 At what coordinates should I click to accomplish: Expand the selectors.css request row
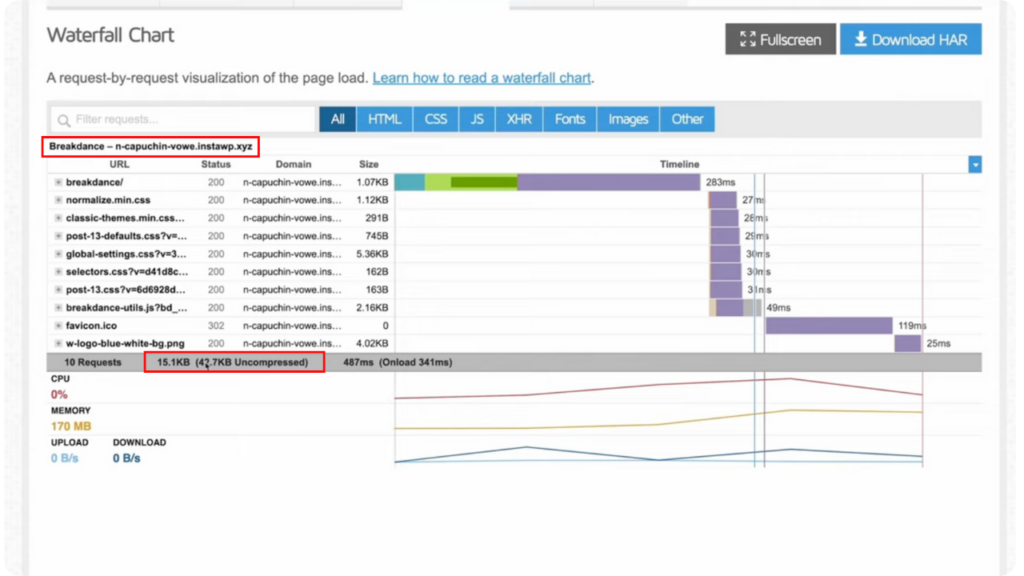click(58, 272)
